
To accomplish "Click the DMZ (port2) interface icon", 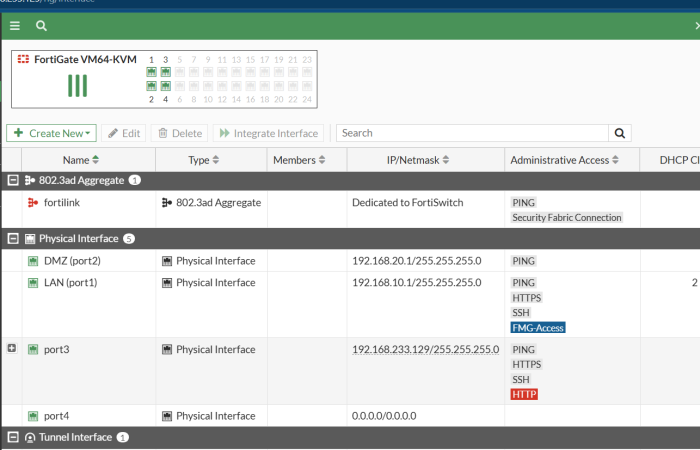I will coord(33,261).
